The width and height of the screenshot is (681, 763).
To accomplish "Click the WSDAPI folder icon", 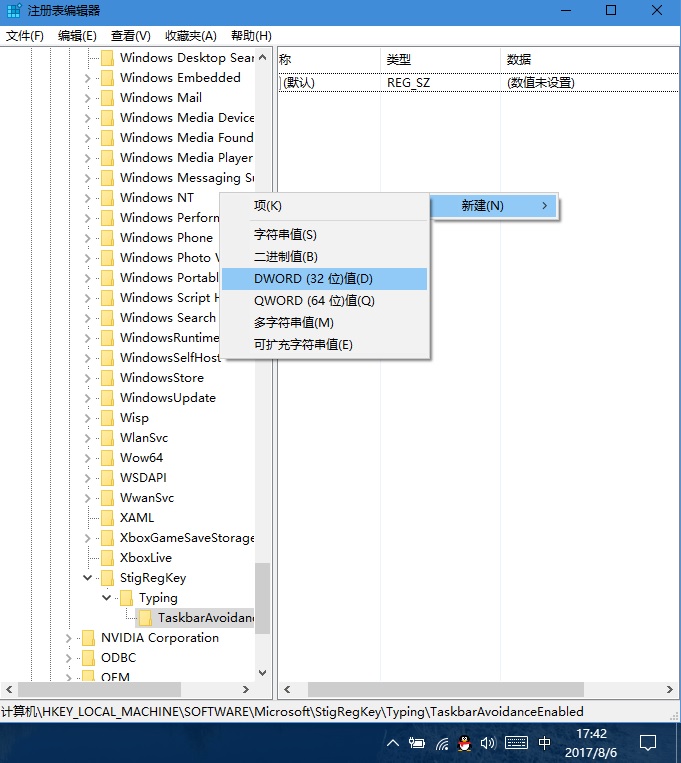I will point(107,477).
